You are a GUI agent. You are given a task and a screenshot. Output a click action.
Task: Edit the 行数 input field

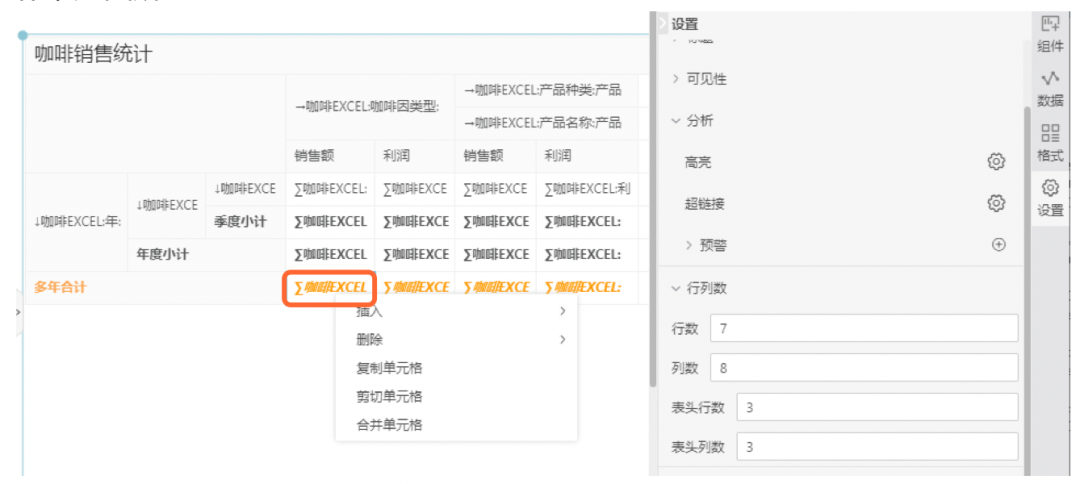(864, 328)
